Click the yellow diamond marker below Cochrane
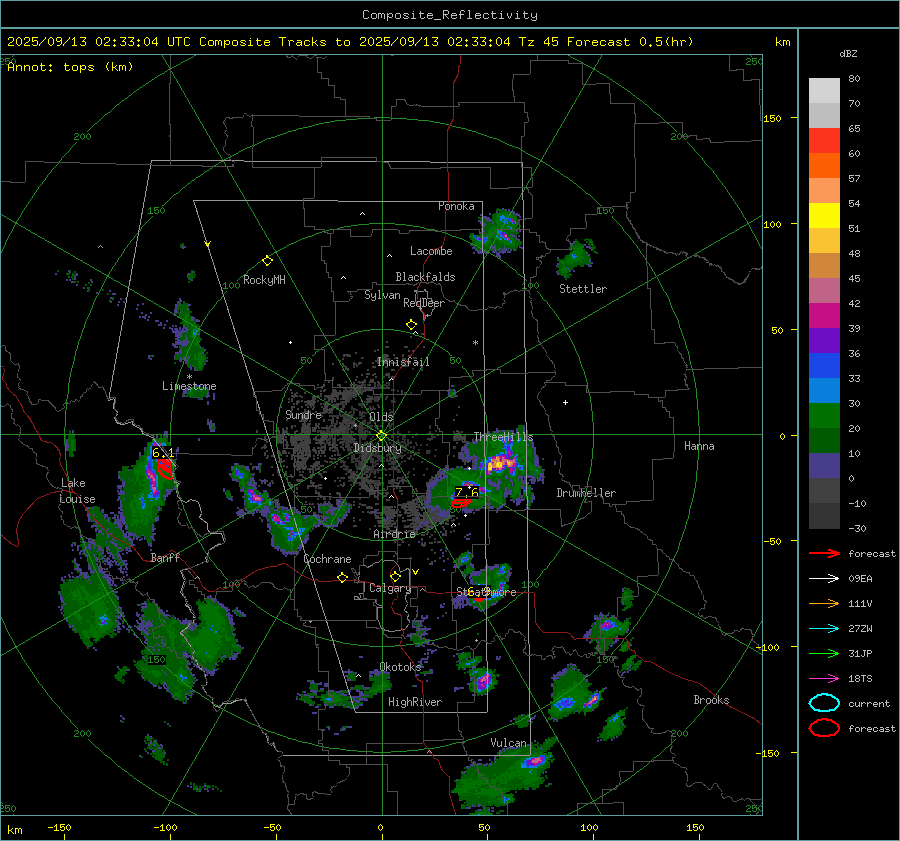The image size is (900, 841). (x=342, y=578)
